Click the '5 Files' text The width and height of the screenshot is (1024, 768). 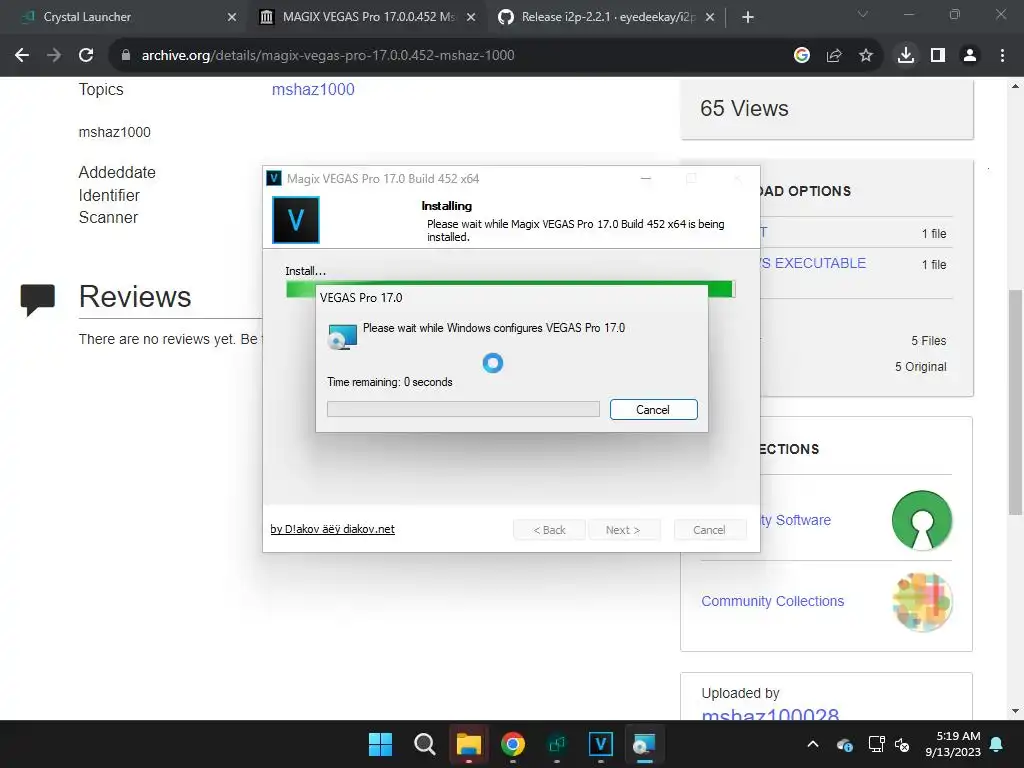(929, 341)
